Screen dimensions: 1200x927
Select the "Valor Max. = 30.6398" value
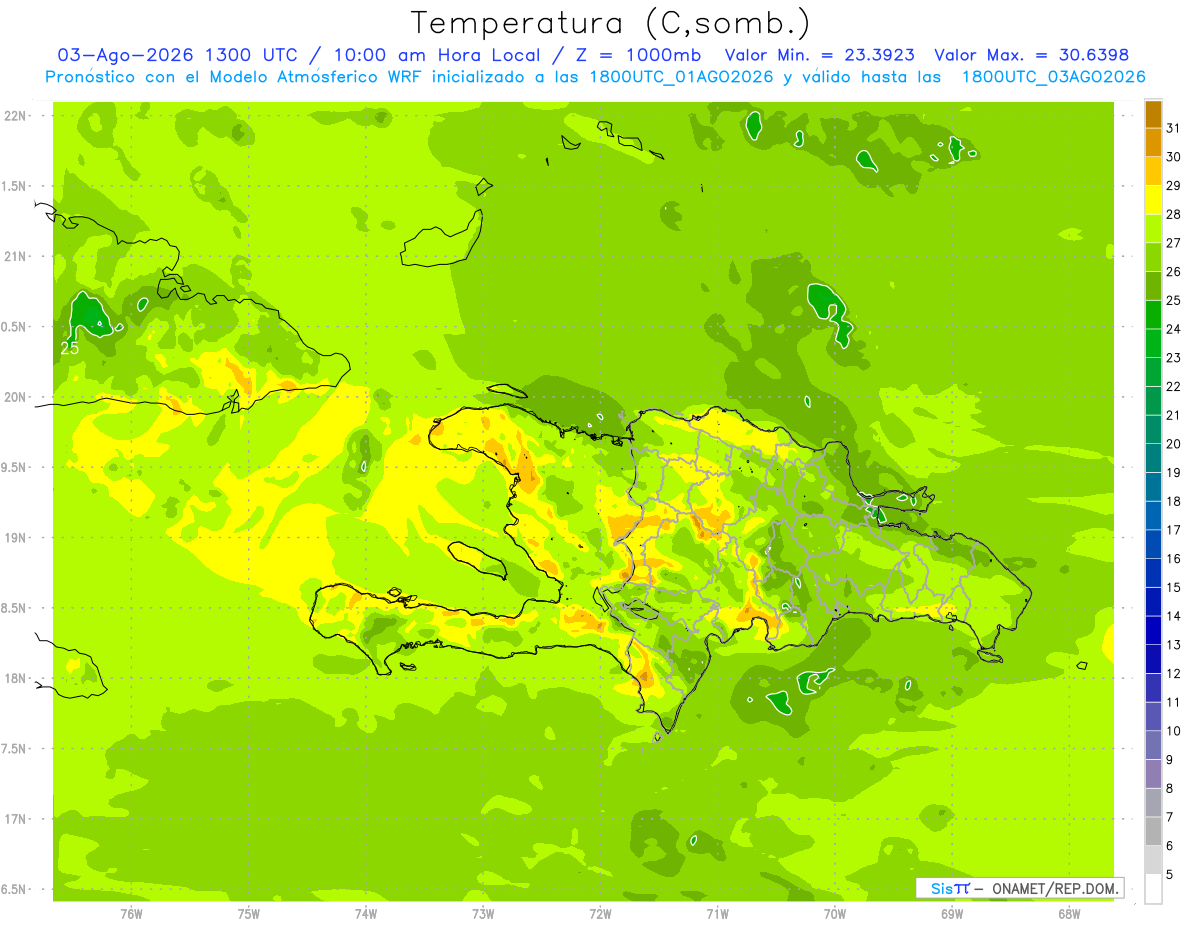click(x=1032, y=55)
